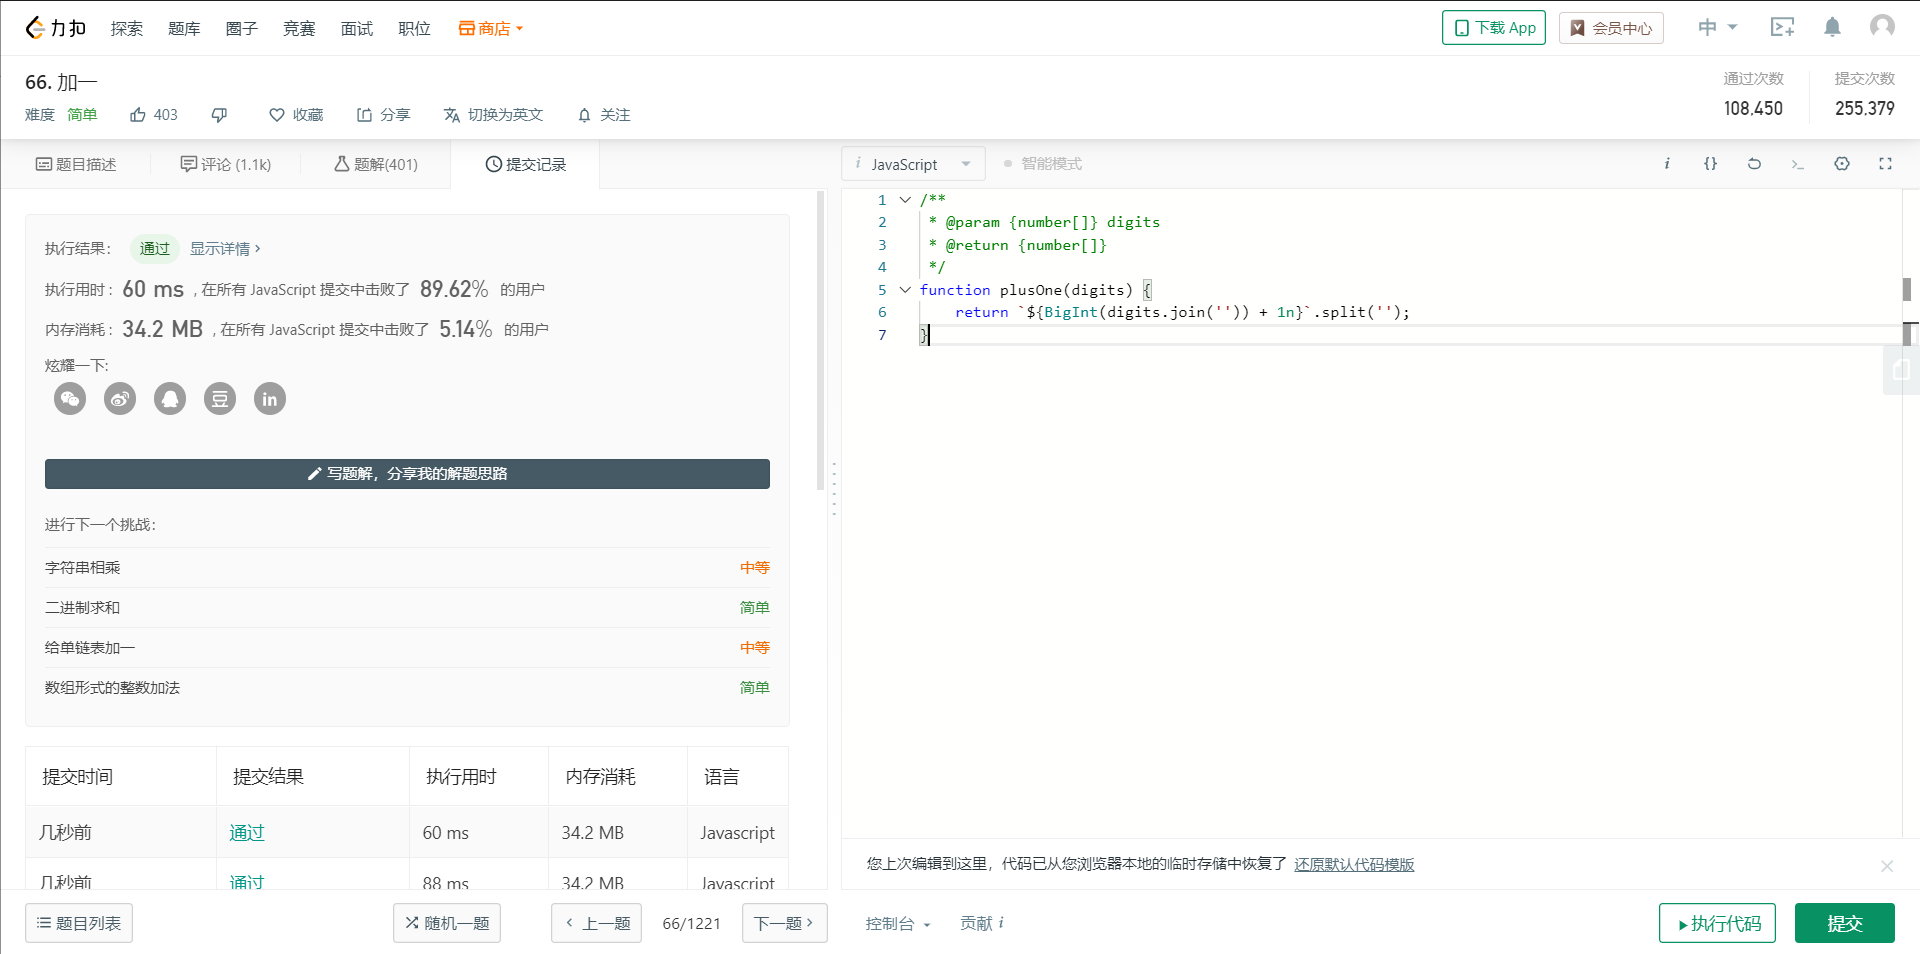
Task: Submit solution with 提交 button
Action: pos(1845,923)
